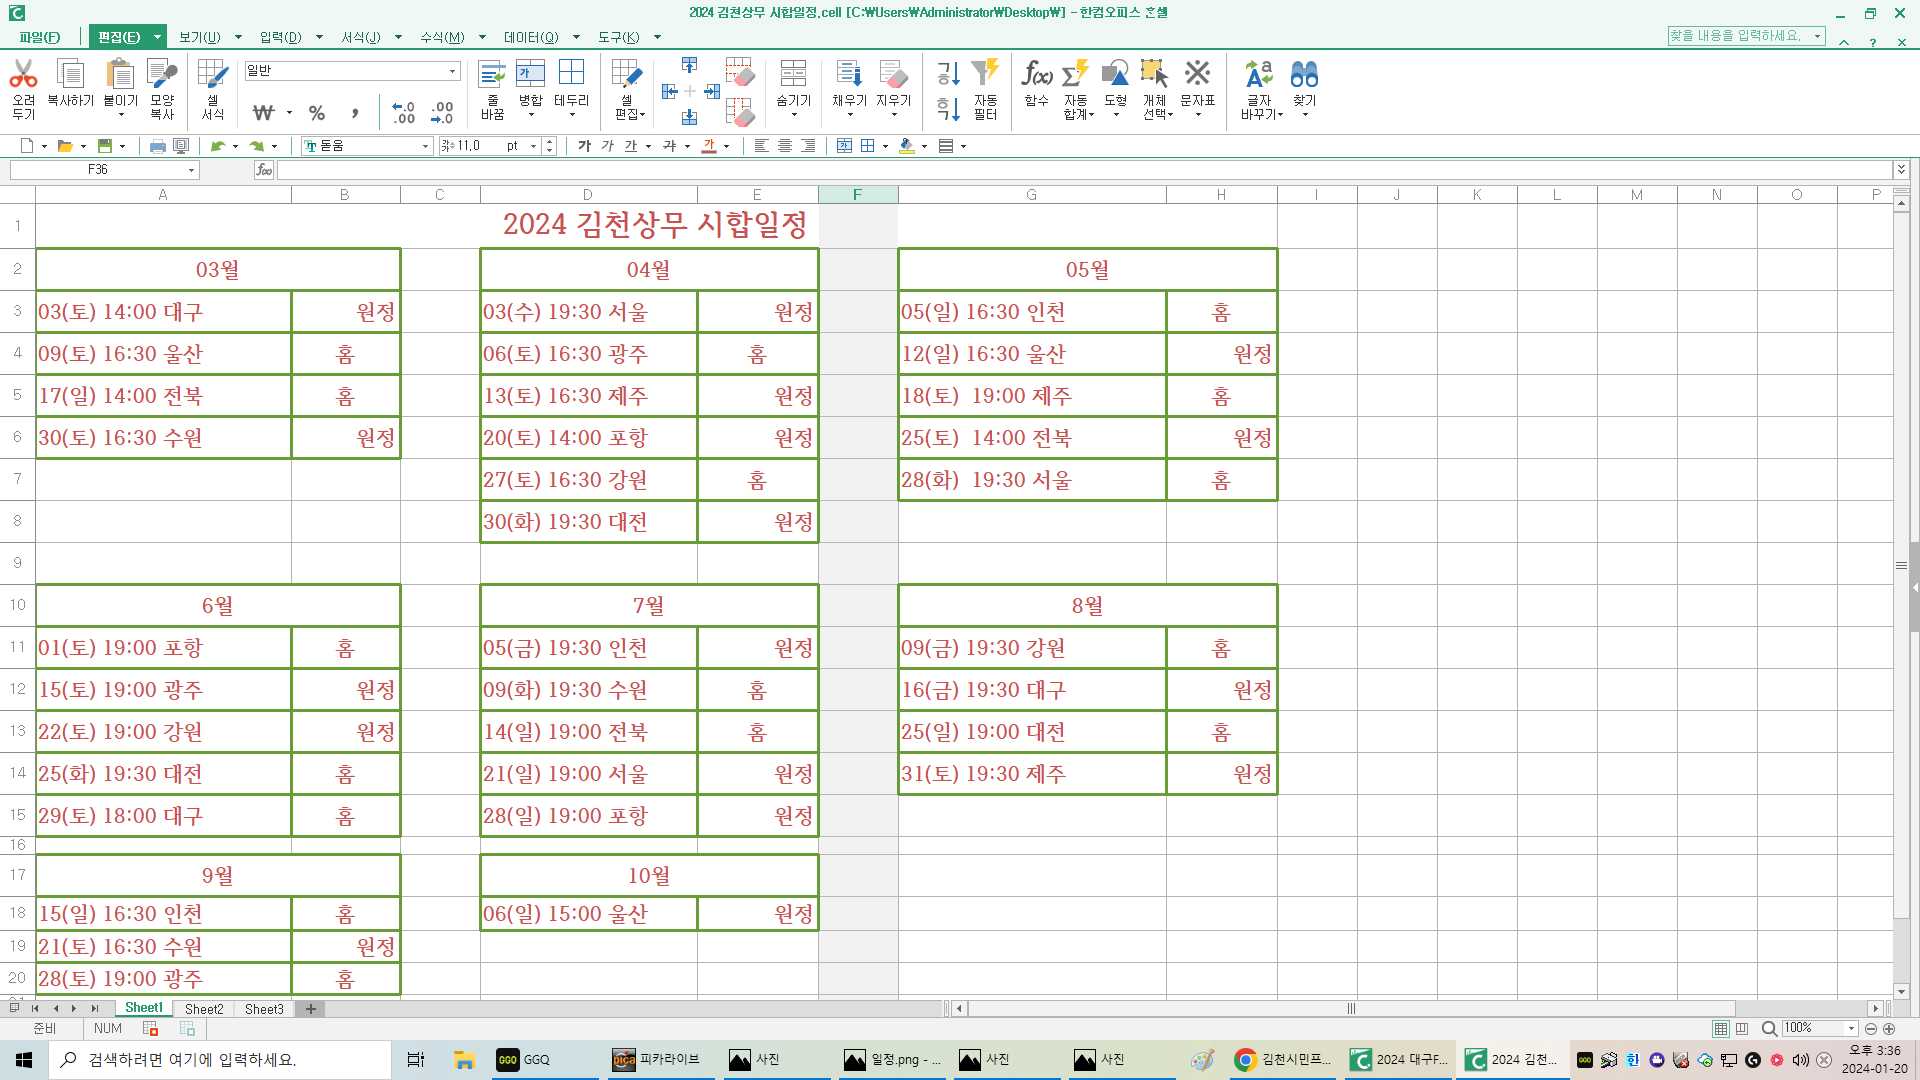Click the 병합 merge cells icon
1920x1080 pixels.
point(530,75)
